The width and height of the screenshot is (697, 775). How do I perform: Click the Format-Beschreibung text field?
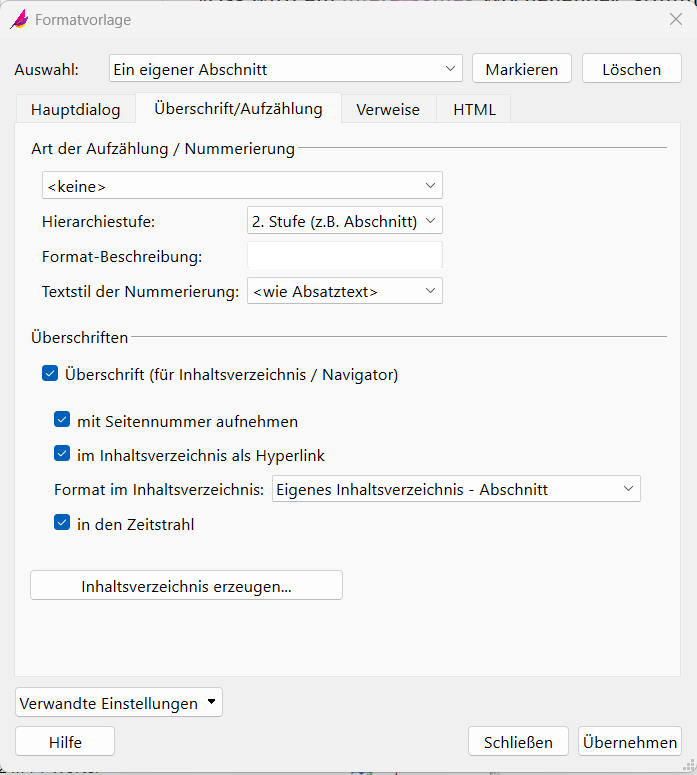pos(344,256)
